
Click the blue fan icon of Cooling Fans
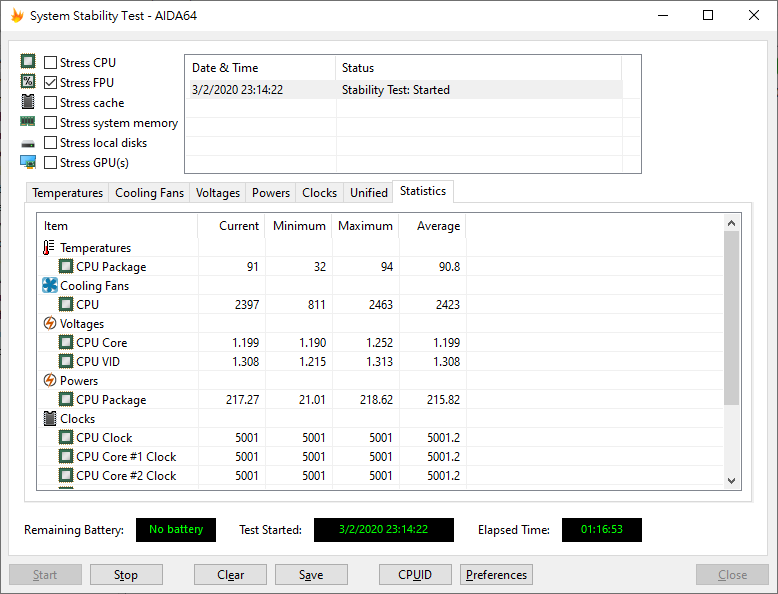(x=50, y=285)
